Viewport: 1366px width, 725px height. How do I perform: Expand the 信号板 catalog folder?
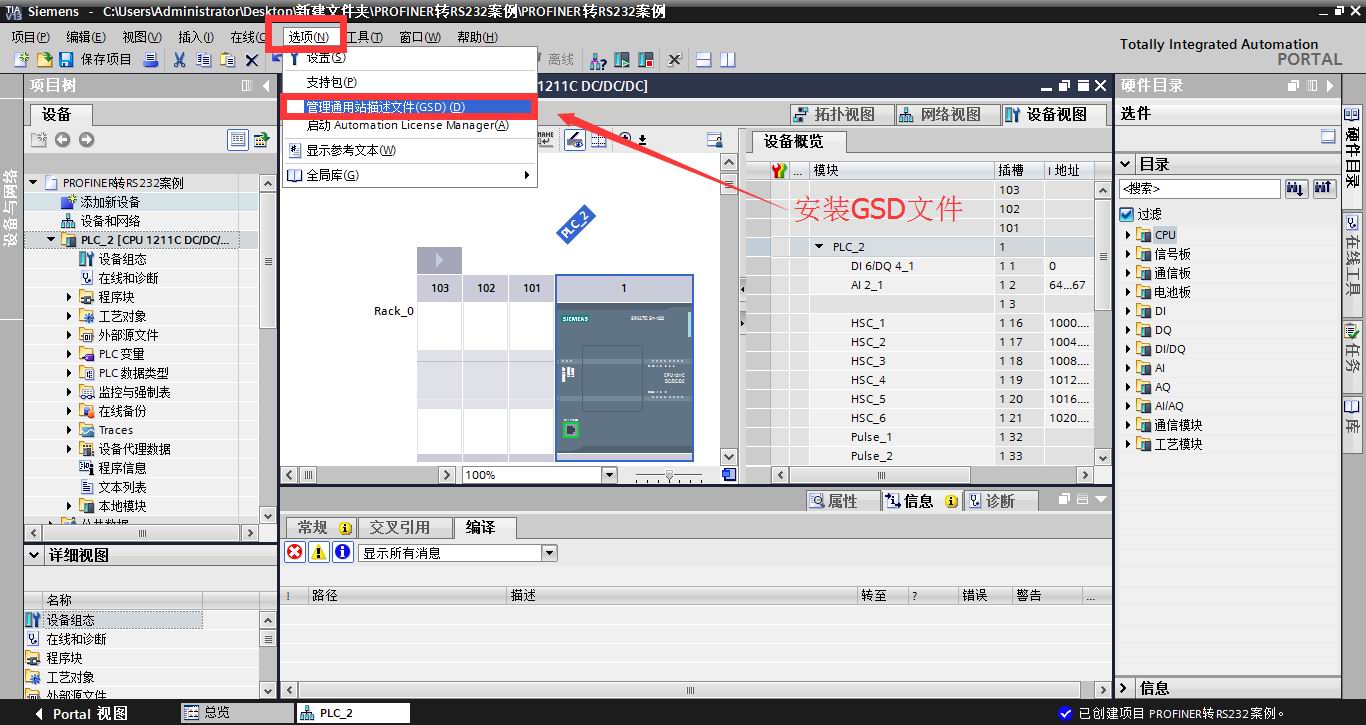(1128, 254)
